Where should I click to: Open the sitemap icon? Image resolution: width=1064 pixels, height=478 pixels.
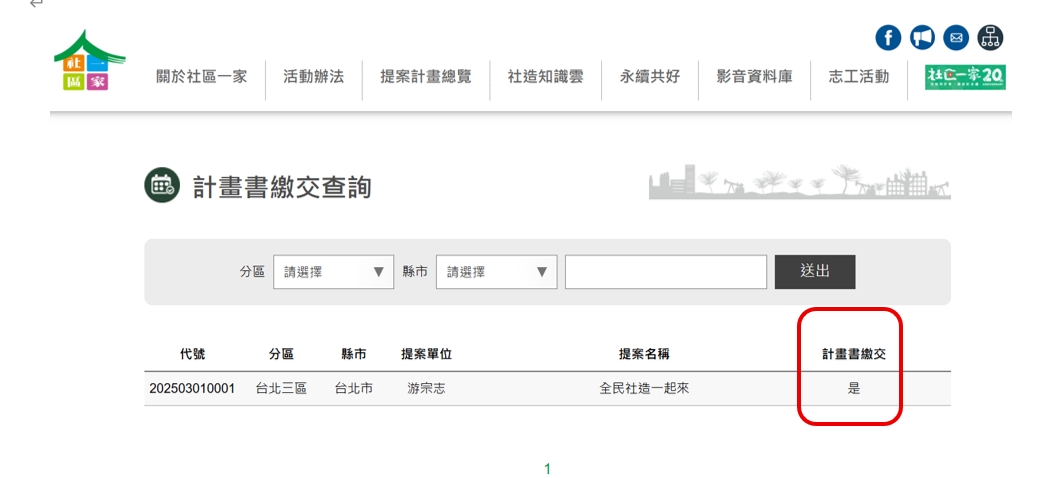coord(990,38)
